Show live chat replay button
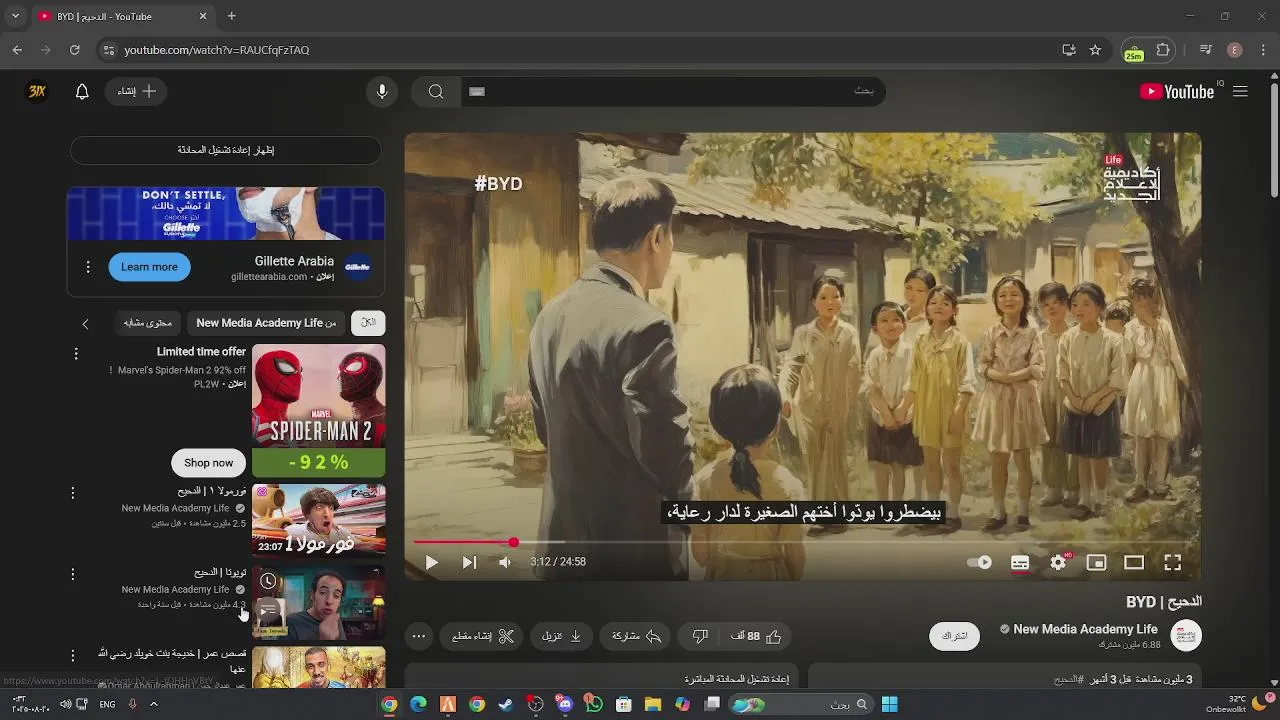The height and width of the screenshot is (720, 1280). pos(226,150)
